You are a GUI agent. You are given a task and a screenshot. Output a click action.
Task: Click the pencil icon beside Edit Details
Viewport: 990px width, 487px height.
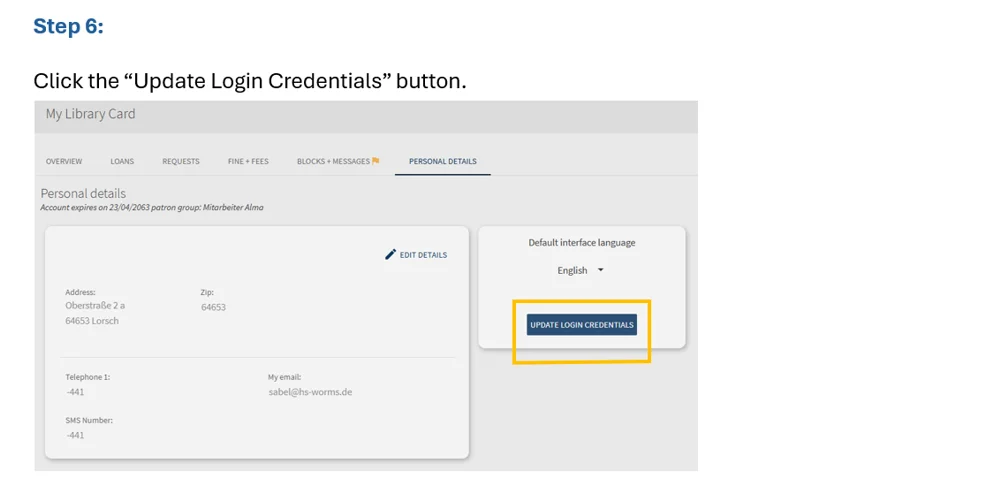coord(390,255)
